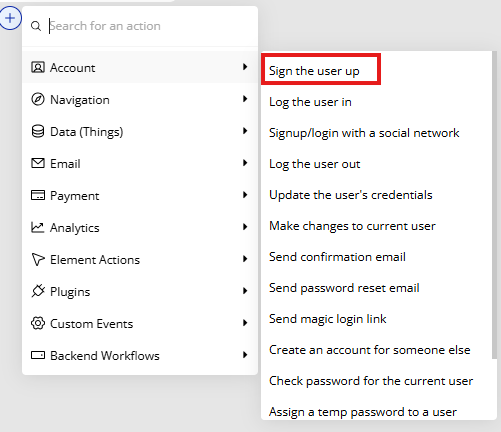
Task: Click the submenu vertical scrollbar
Action: coord(494,205)
